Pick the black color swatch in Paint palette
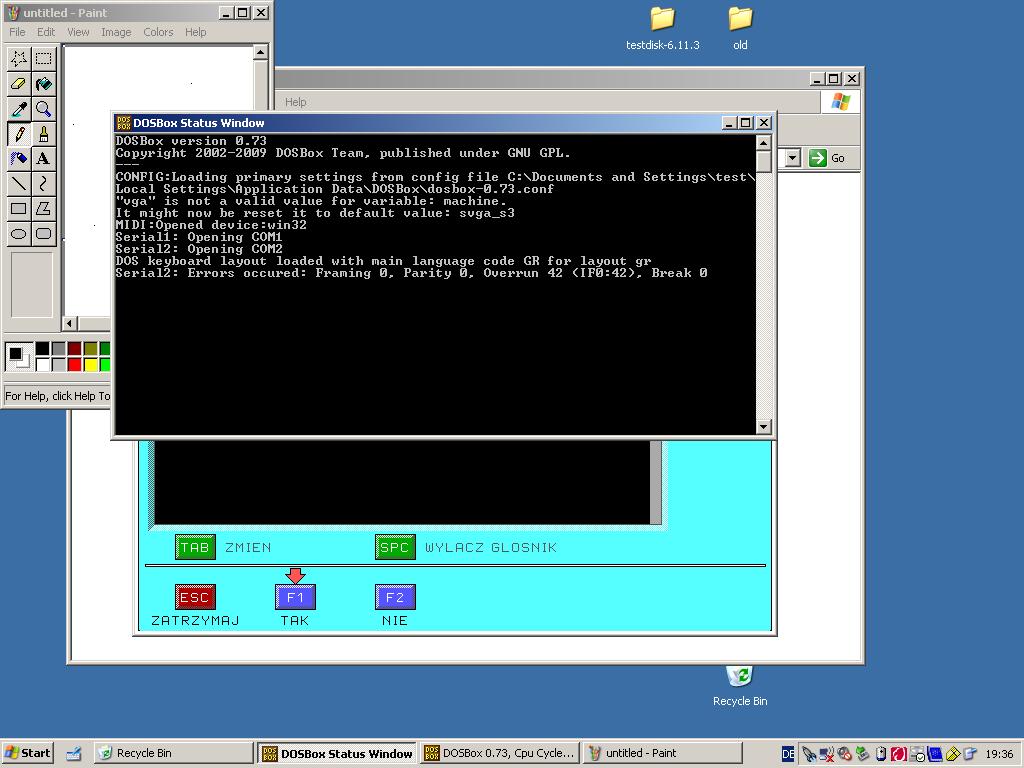Image resolution: width=1024 pixels, height=768 pixels. coord(42,349)
